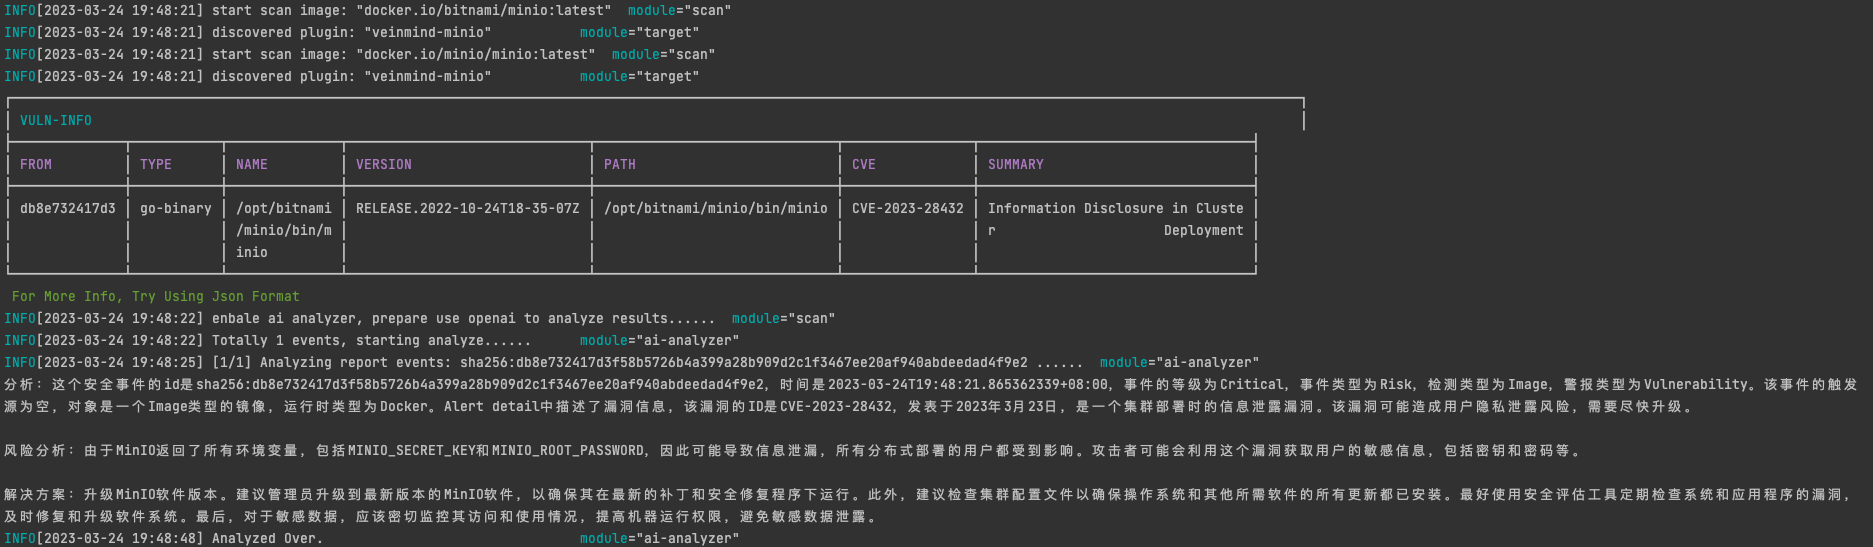
Task: Click the PATH column header
Action: 620,164
